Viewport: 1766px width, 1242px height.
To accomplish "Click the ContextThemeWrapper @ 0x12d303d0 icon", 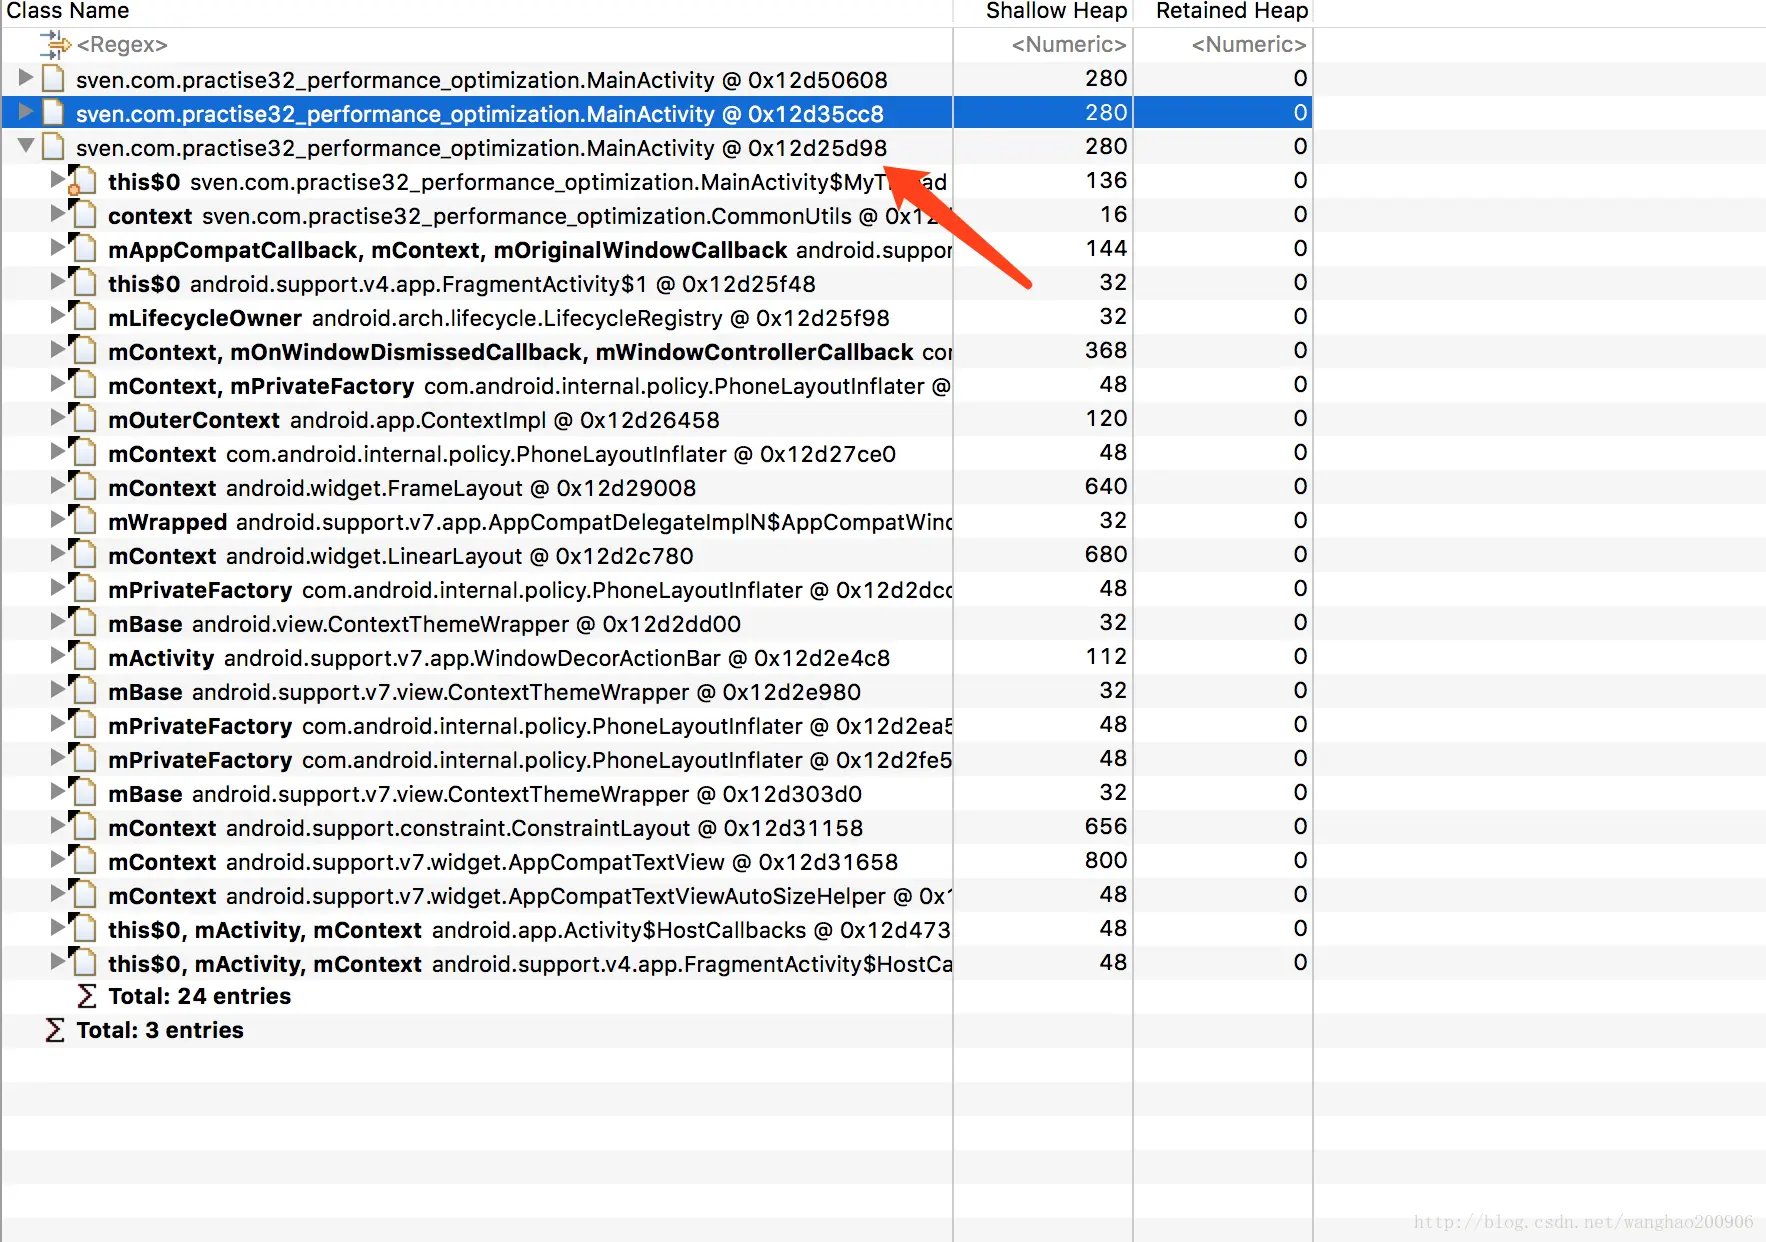I will click(x=82, y=793).
